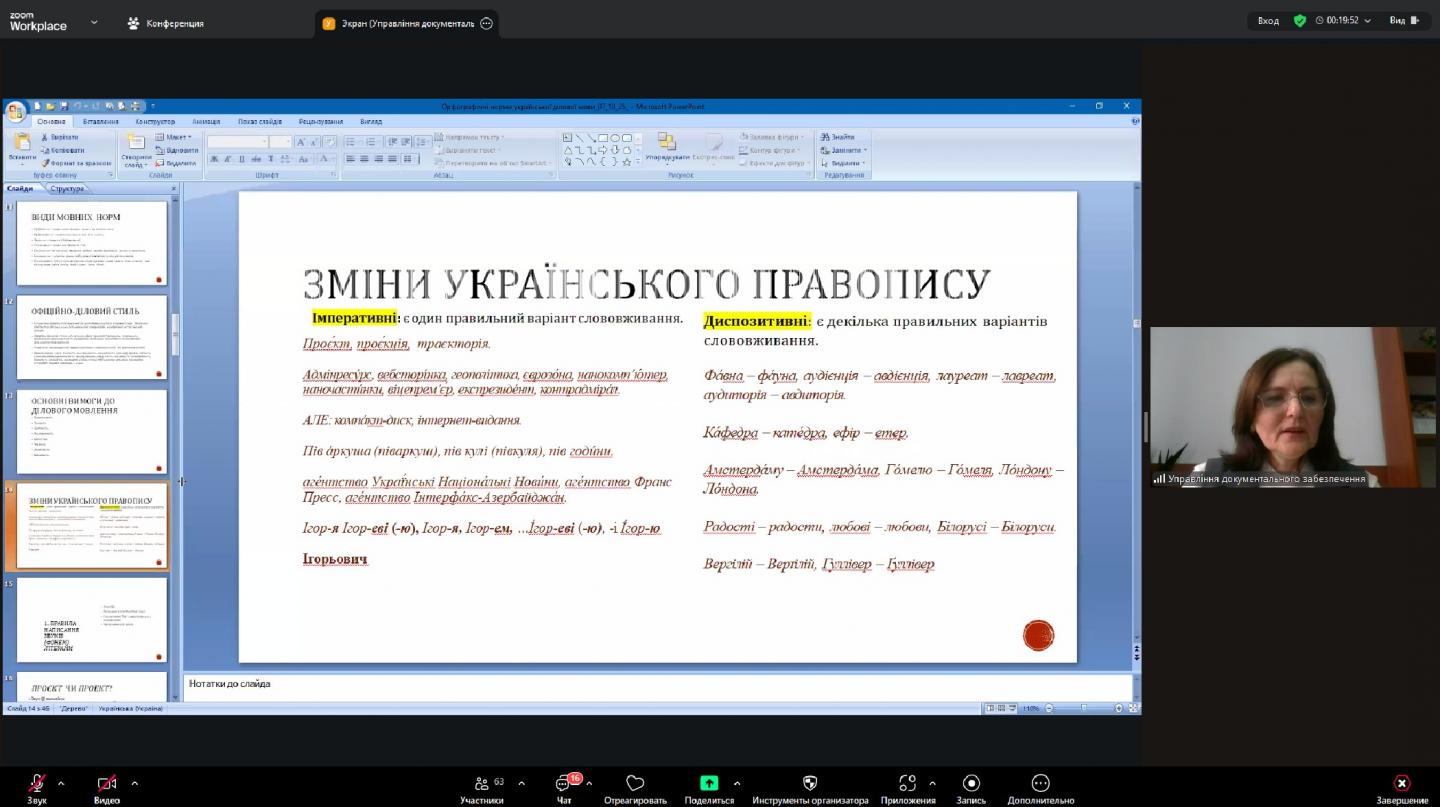
Task: Unmute the microphone with the Звук button
Action: click(x=37, y=784)
